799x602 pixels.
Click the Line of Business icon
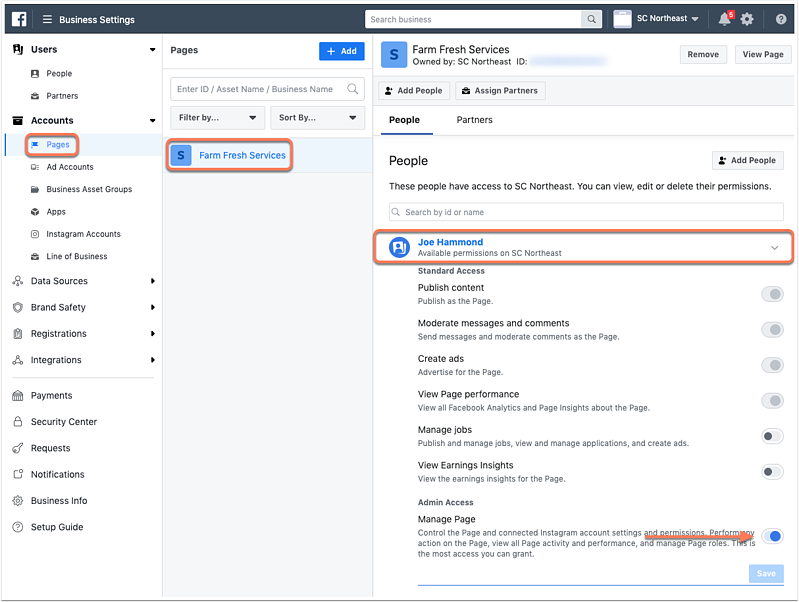pos(35,256)
